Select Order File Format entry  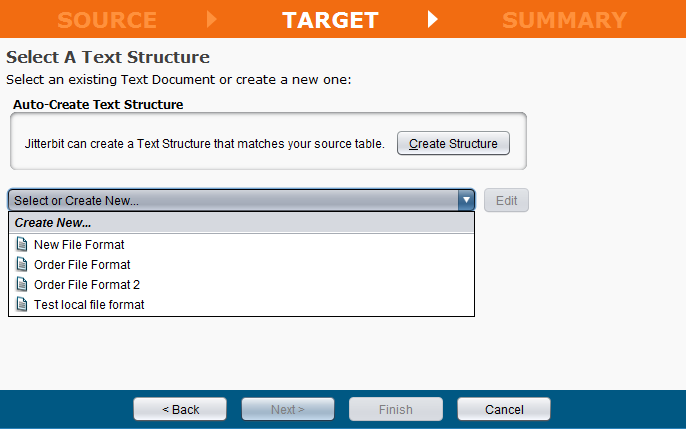tap(82, 264)
